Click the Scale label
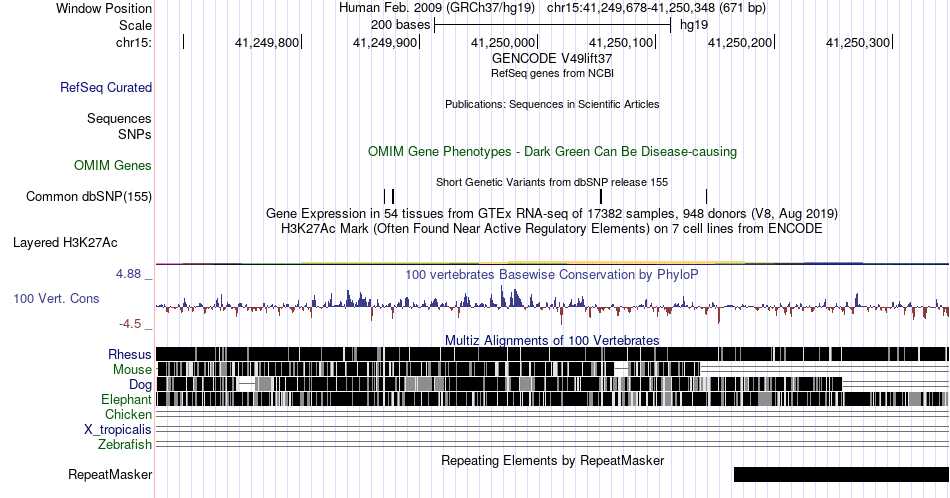 (x=135, y=25)
